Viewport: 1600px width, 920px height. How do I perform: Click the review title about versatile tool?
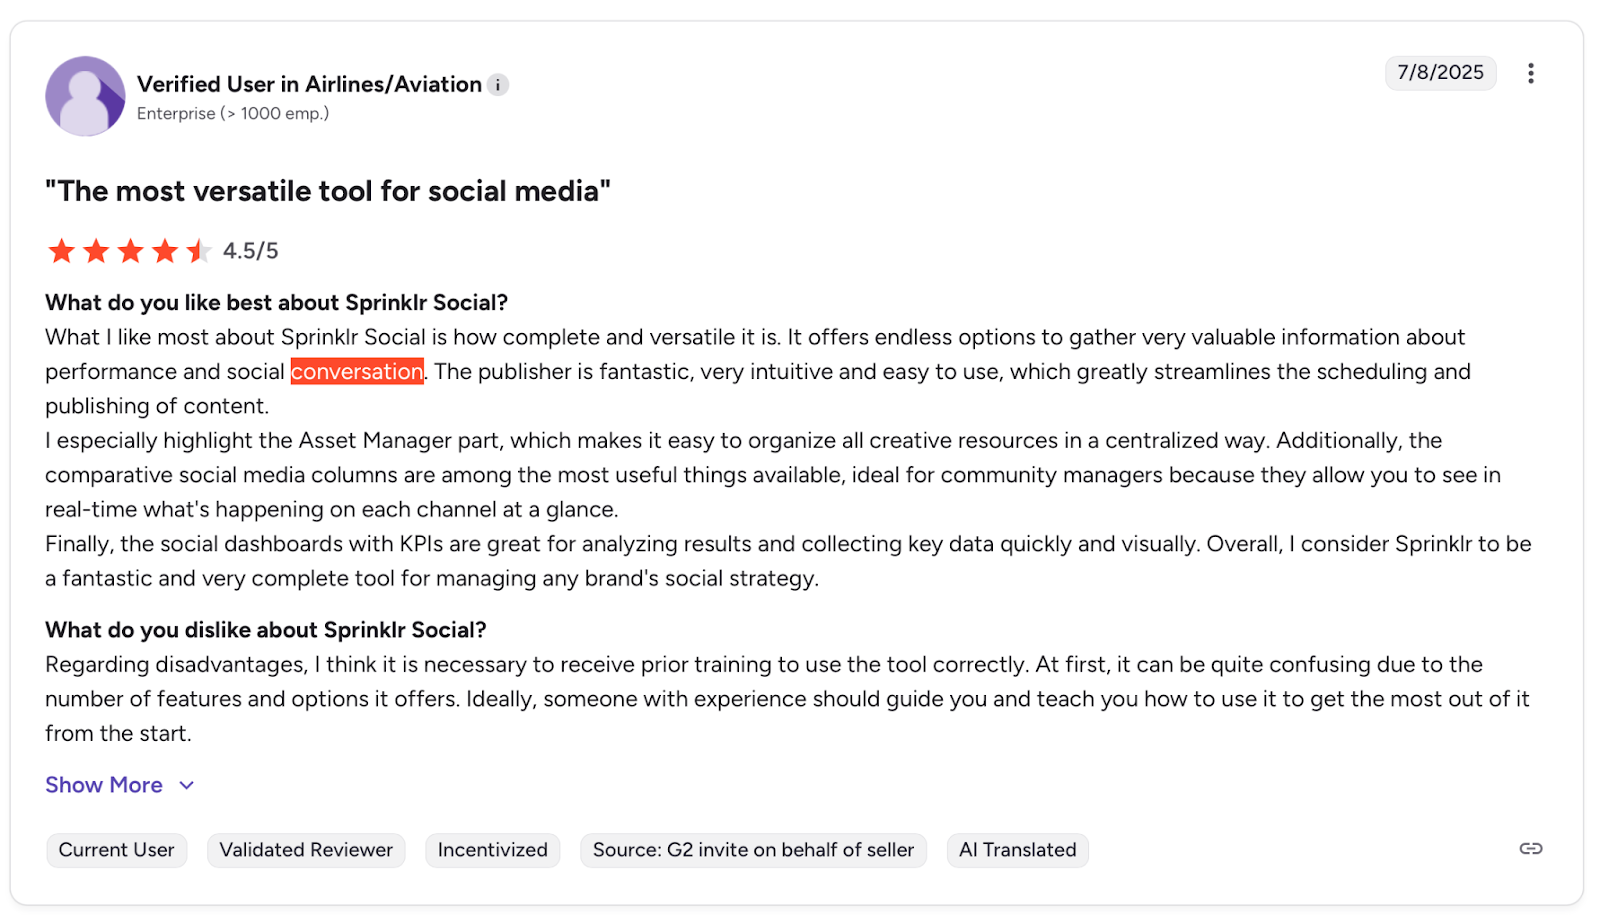point(328,191)
